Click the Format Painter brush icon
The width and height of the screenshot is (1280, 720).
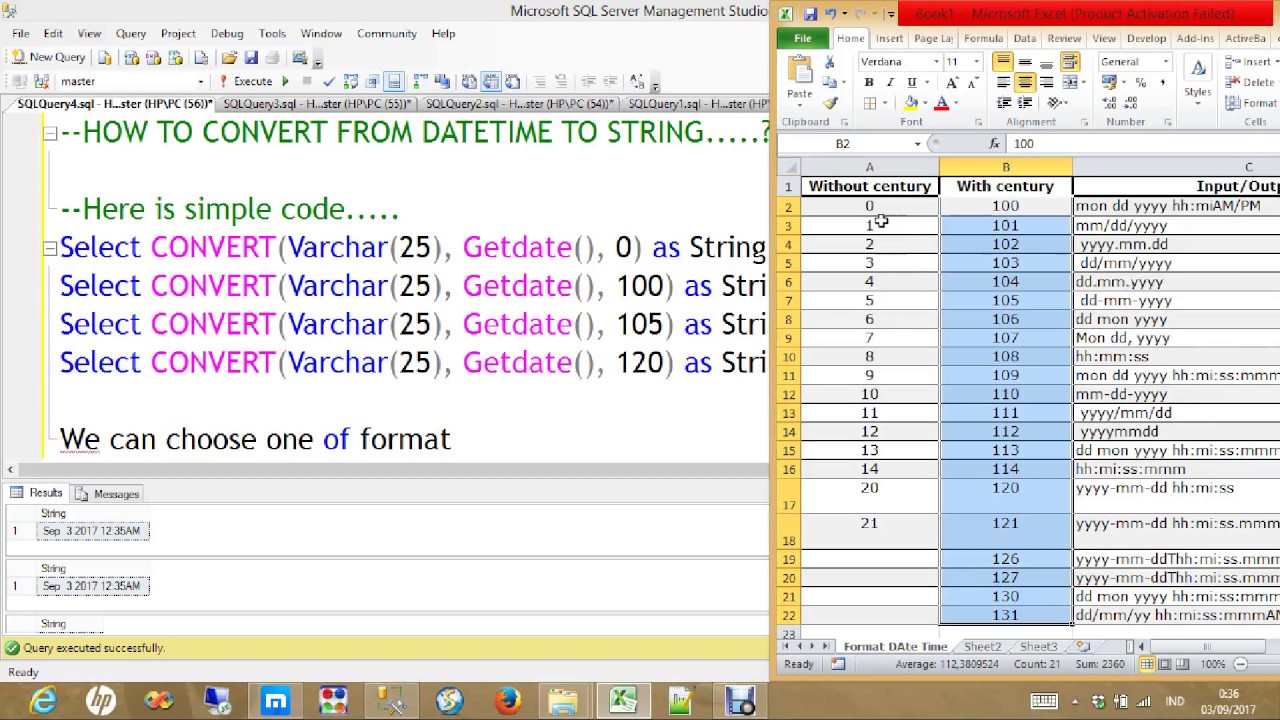830,102
